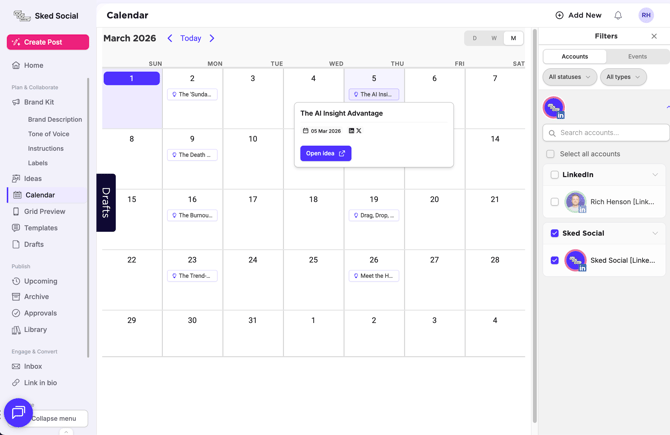Expand the collapse-menu chevron at the bottom

[x=66, y=432]
